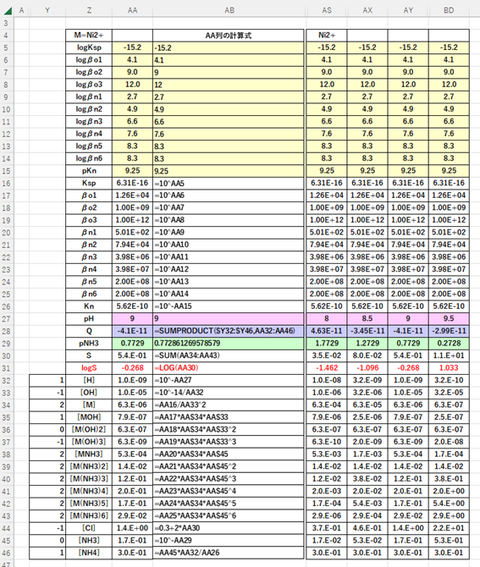Click the [M(NH3)6] label cell
This screenshot has height=567, width=480.
coord(89,516)
